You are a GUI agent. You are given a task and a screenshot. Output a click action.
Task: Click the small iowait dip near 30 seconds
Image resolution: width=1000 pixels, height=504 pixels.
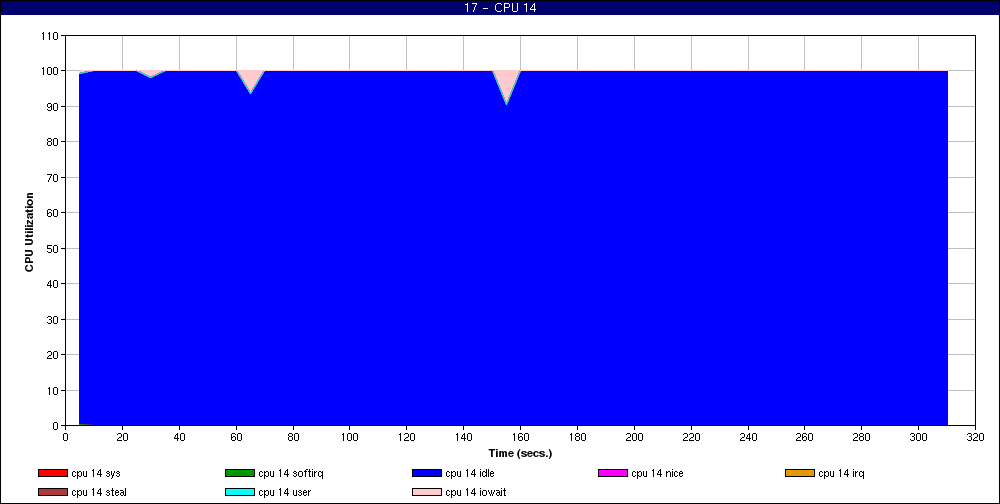click(x=151, y=73)
